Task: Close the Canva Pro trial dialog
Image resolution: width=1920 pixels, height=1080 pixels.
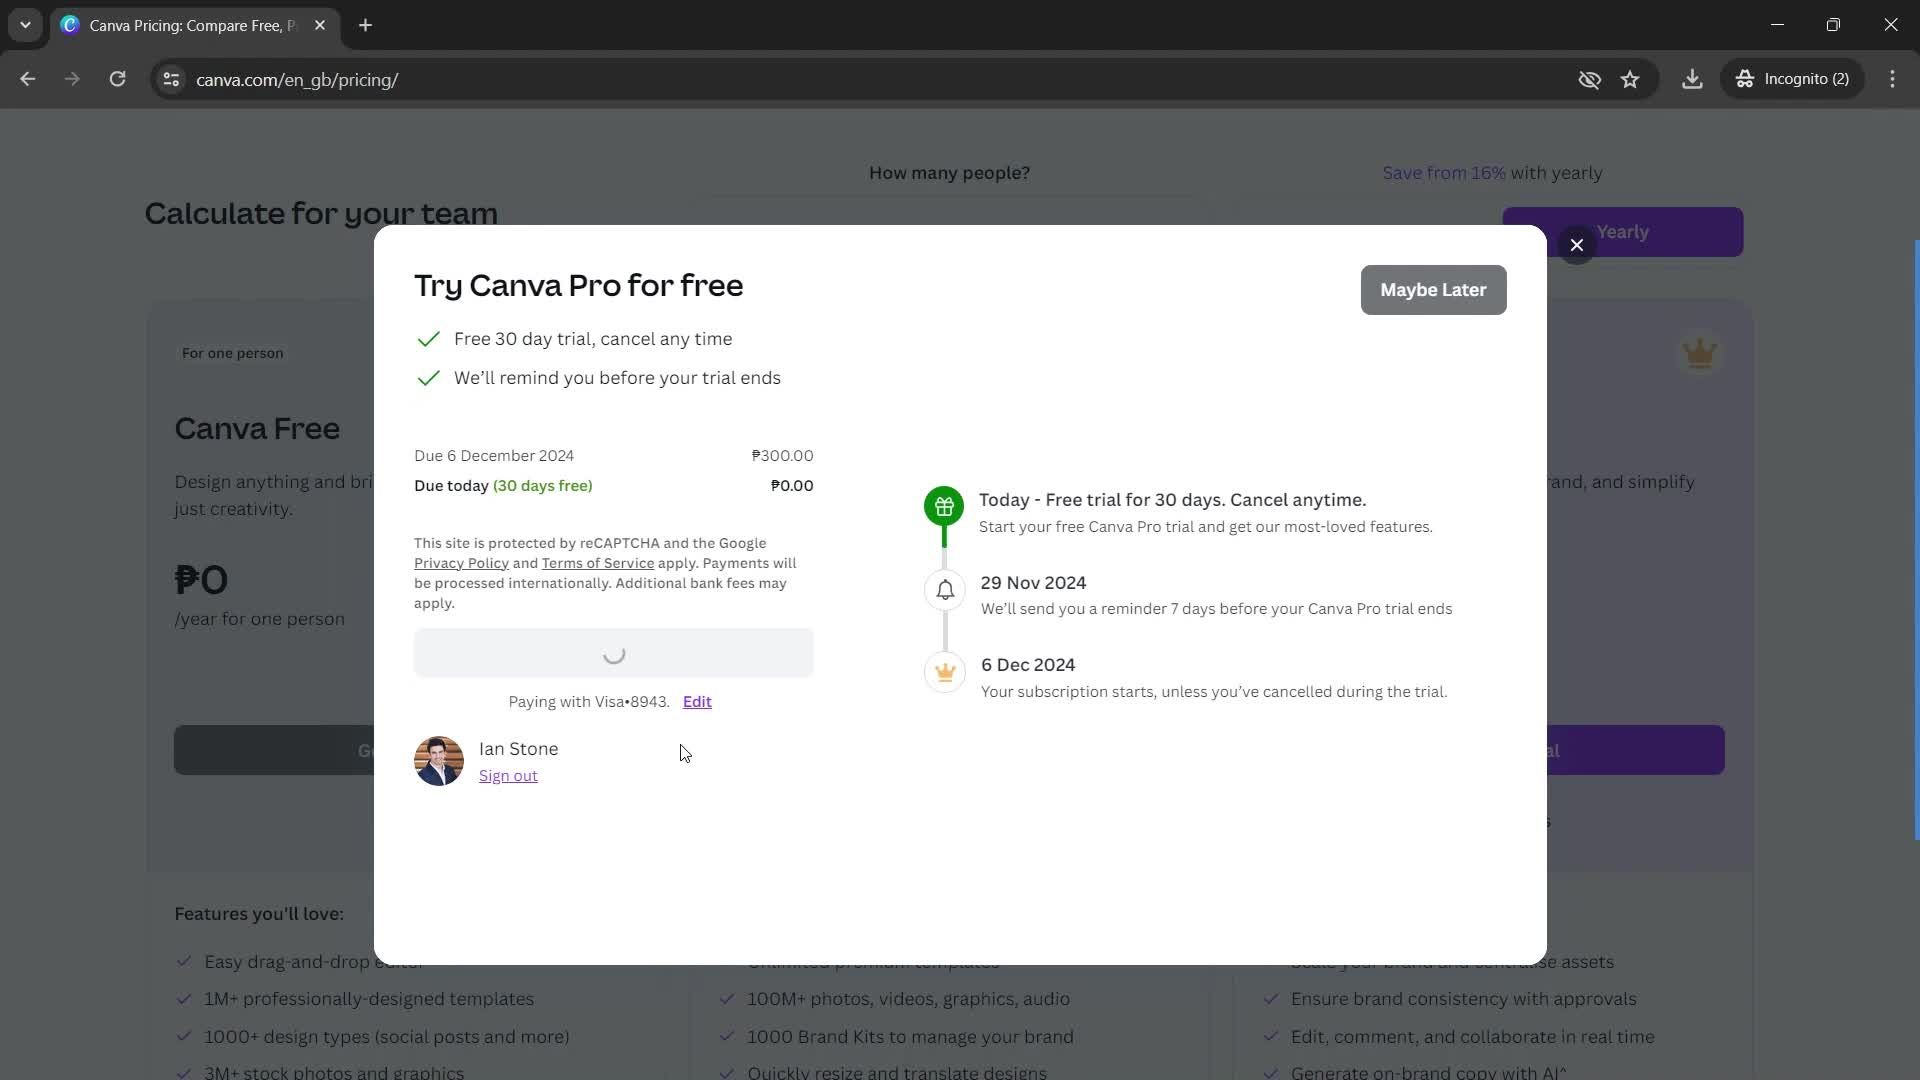Action: pyautogui.click(x=1577, y=245)
